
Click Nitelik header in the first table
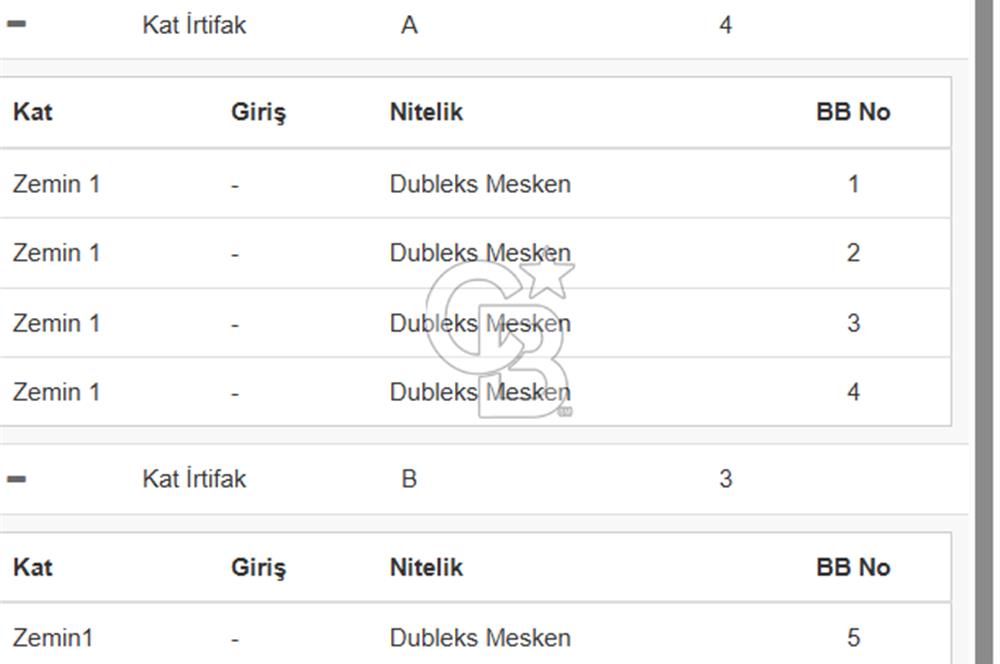426,112
